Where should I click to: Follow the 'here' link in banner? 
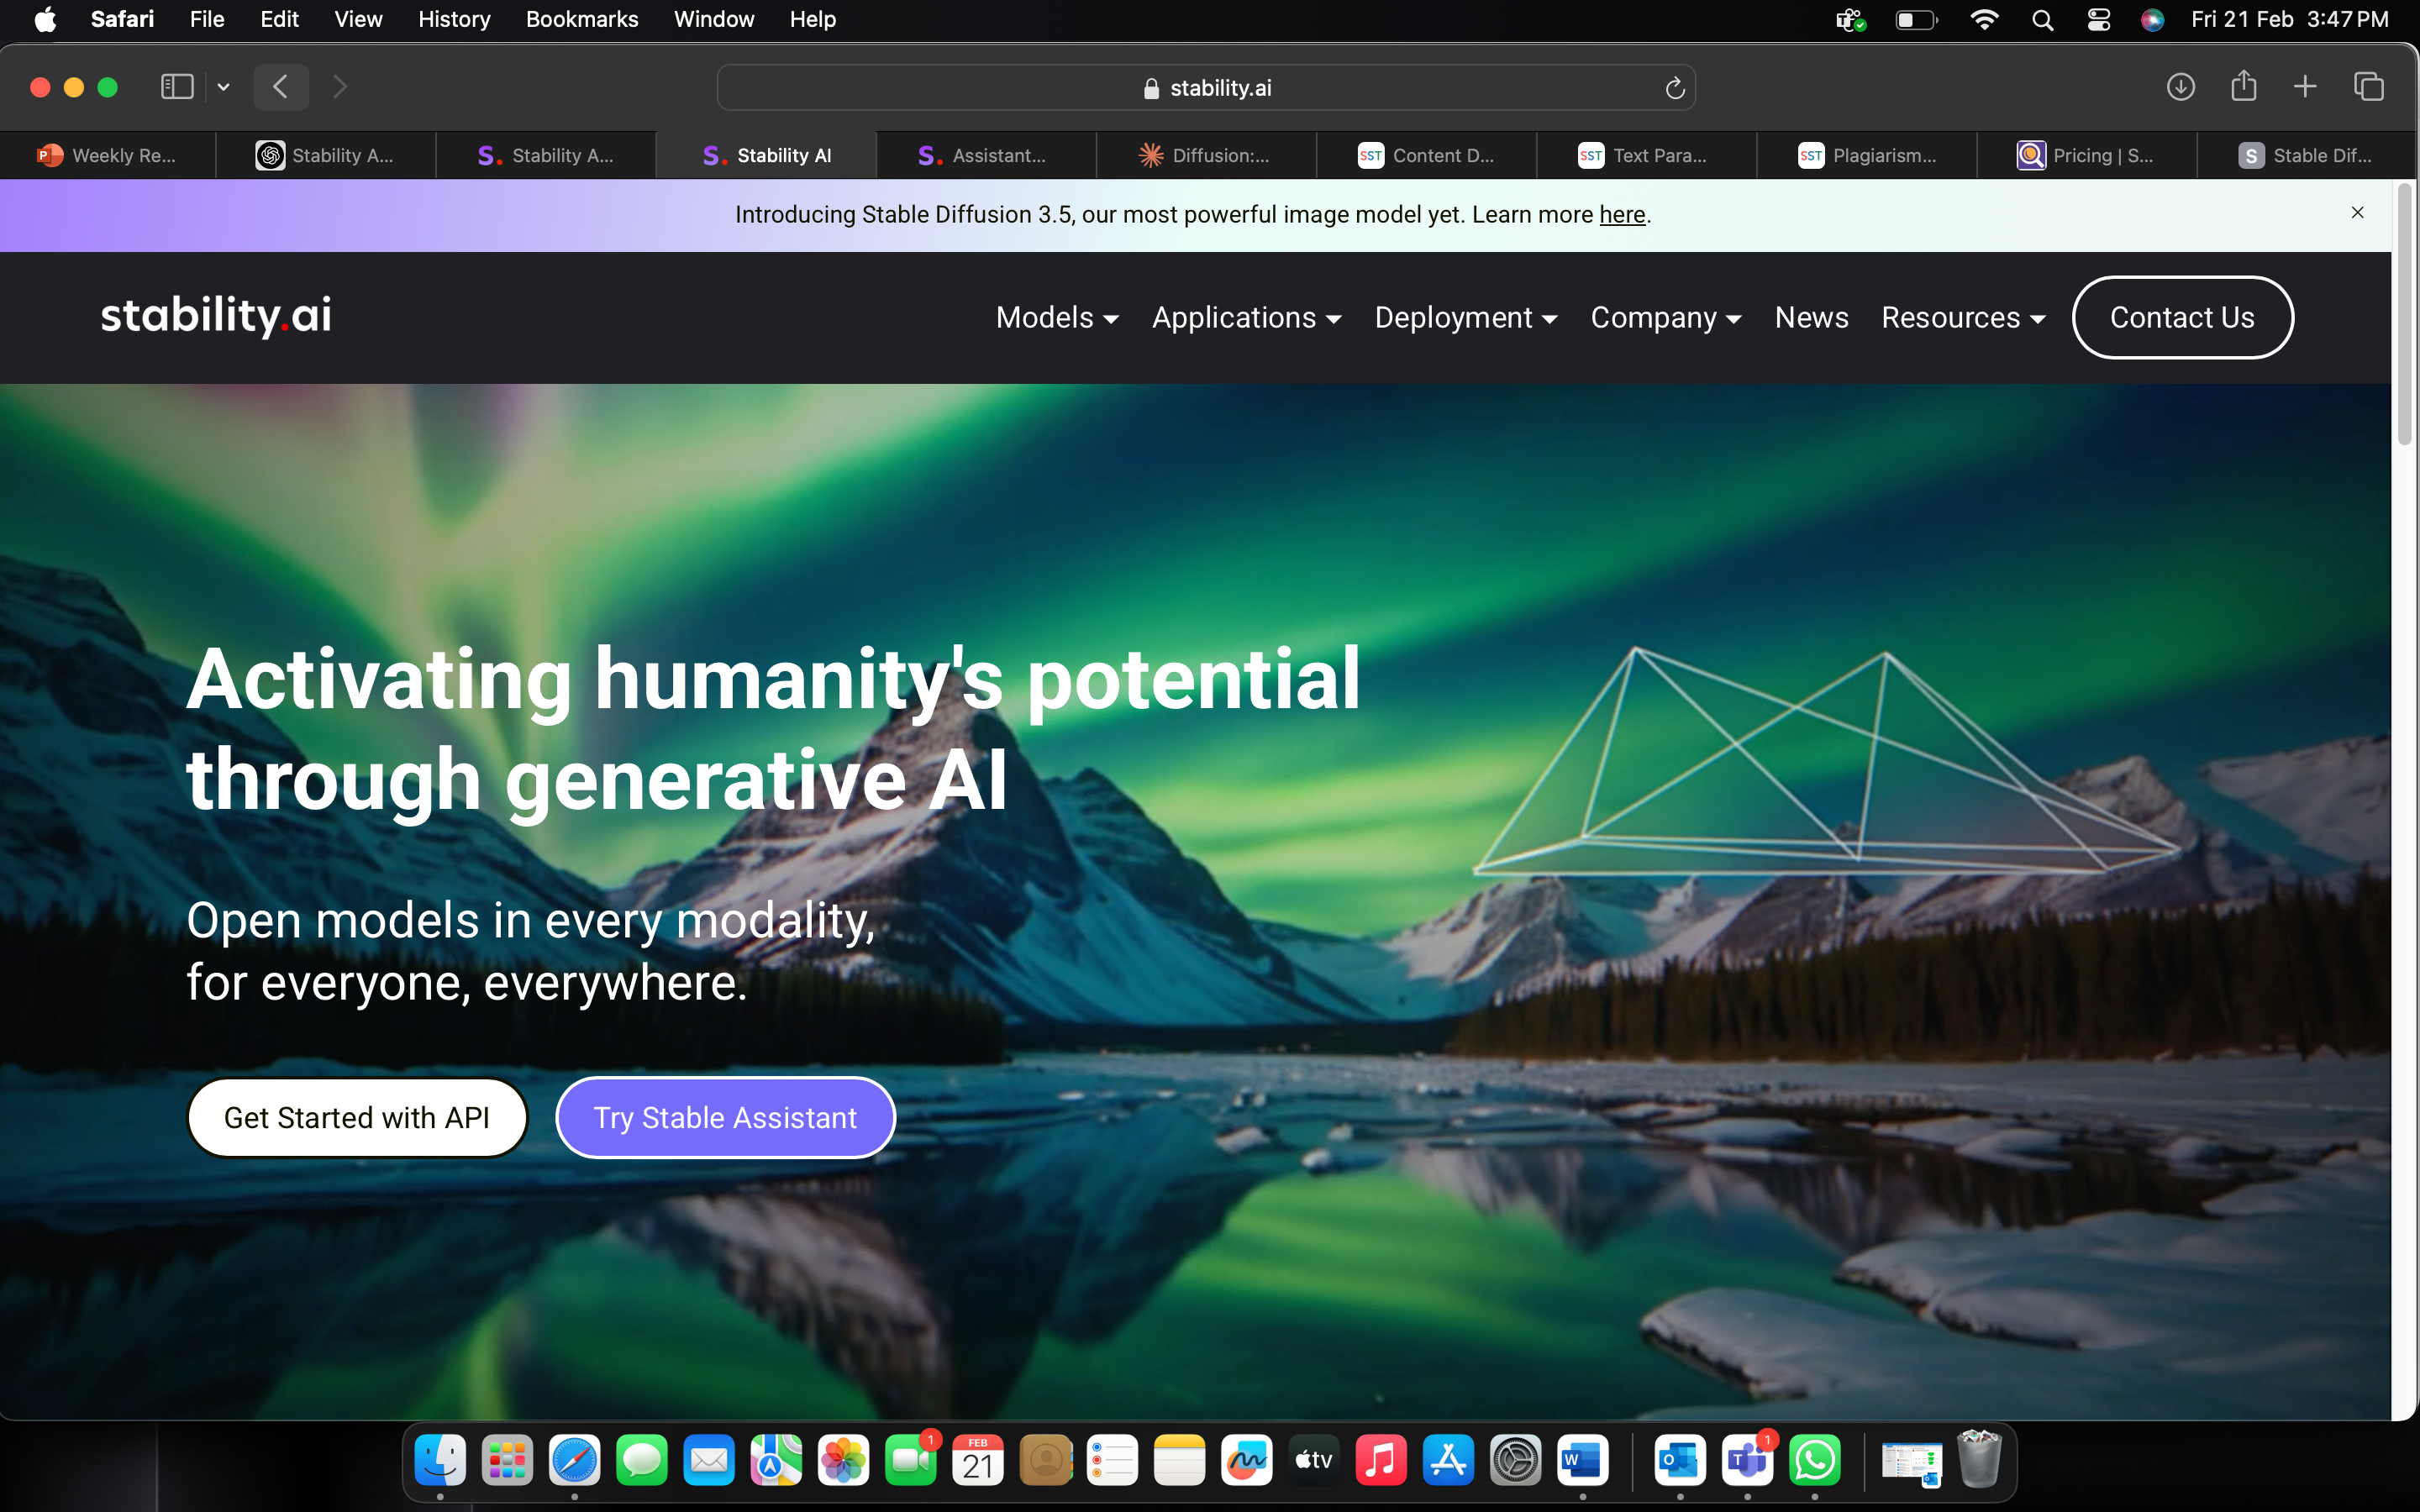point(1622,215)
